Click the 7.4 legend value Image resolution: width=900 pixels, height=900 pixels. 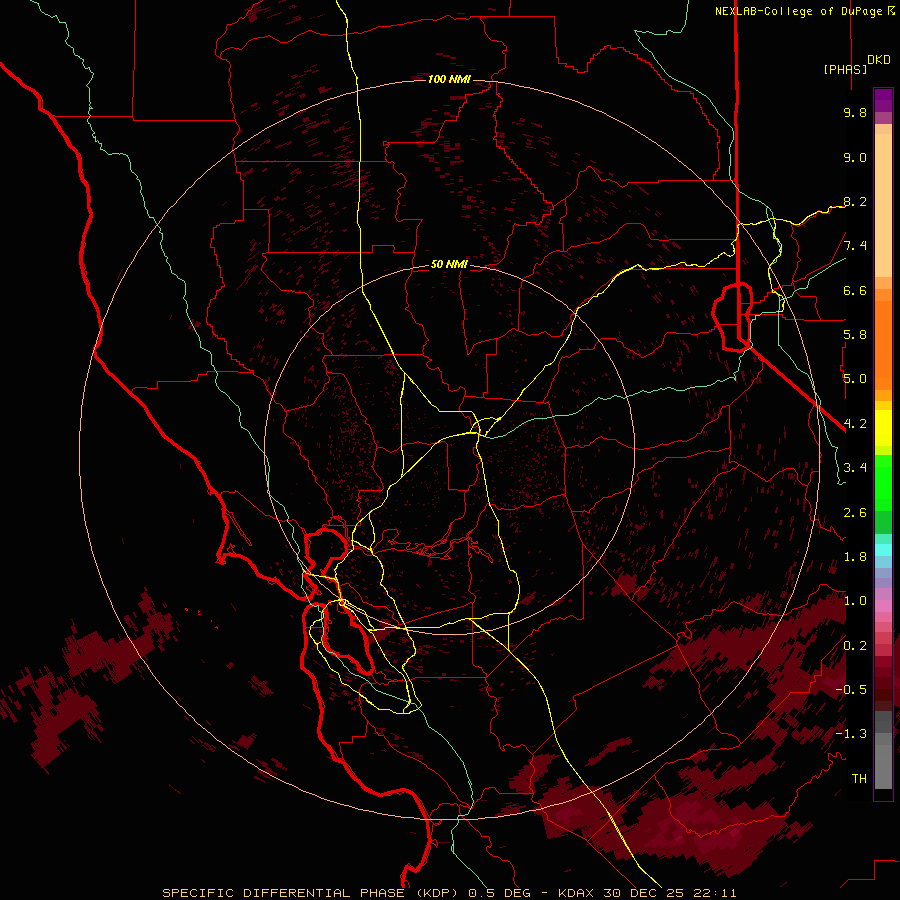click(x=855, y=246)
